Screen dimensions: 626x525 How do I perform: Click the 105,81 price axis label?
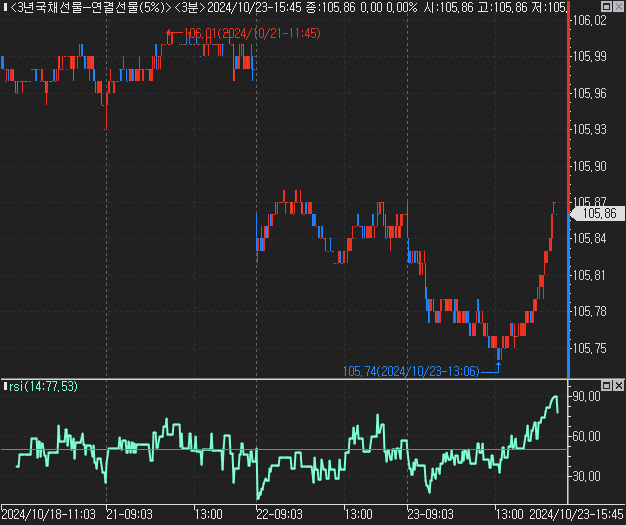click(x=589, y=275)
